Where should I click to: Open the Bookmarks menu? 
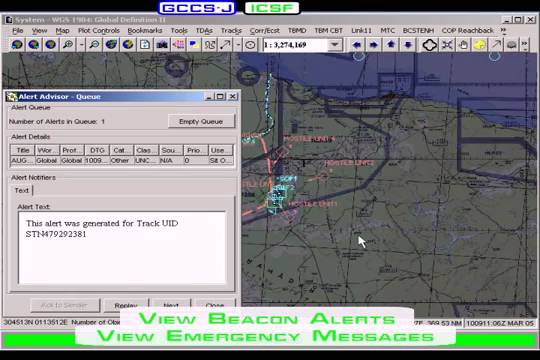[x=145, y=31]
